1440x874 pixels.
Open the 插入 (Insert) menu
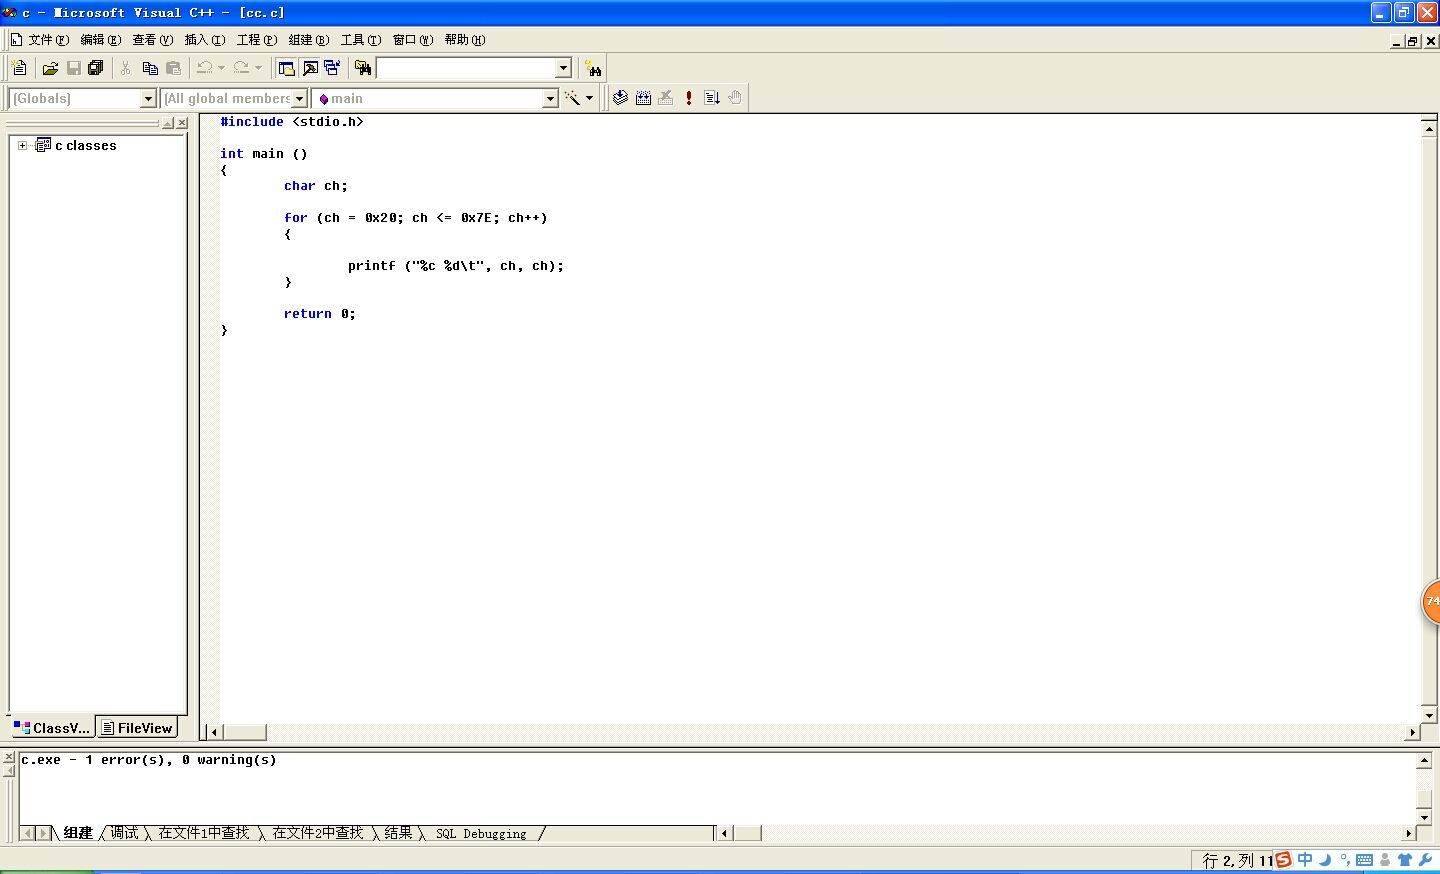204,40
